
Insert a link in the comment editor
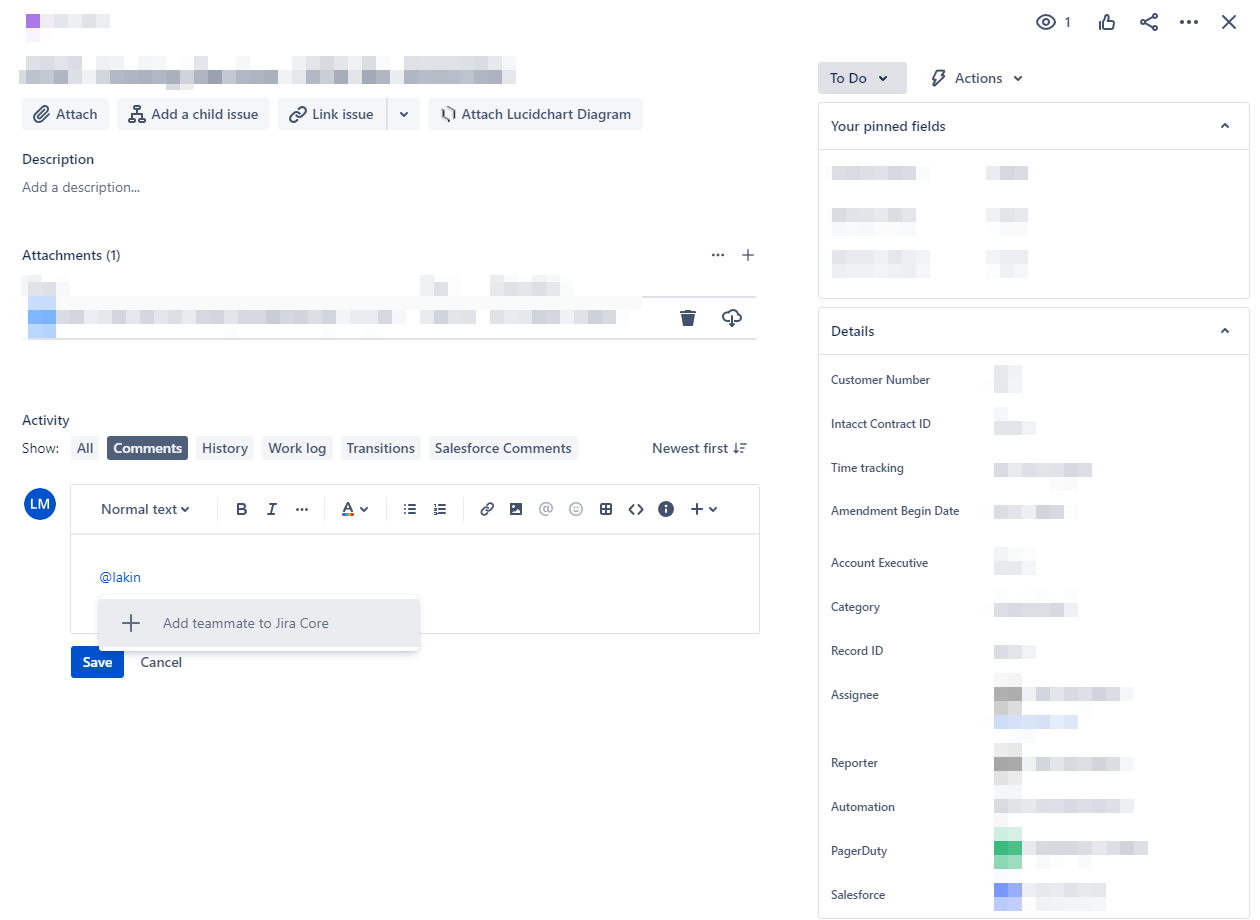(x=487, y=509)
